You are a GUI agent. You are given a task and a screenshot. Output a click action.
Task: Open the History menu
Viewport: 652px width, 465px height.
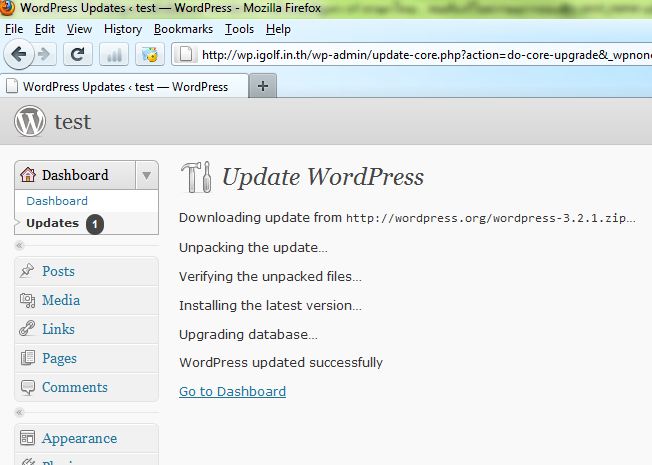123,29
